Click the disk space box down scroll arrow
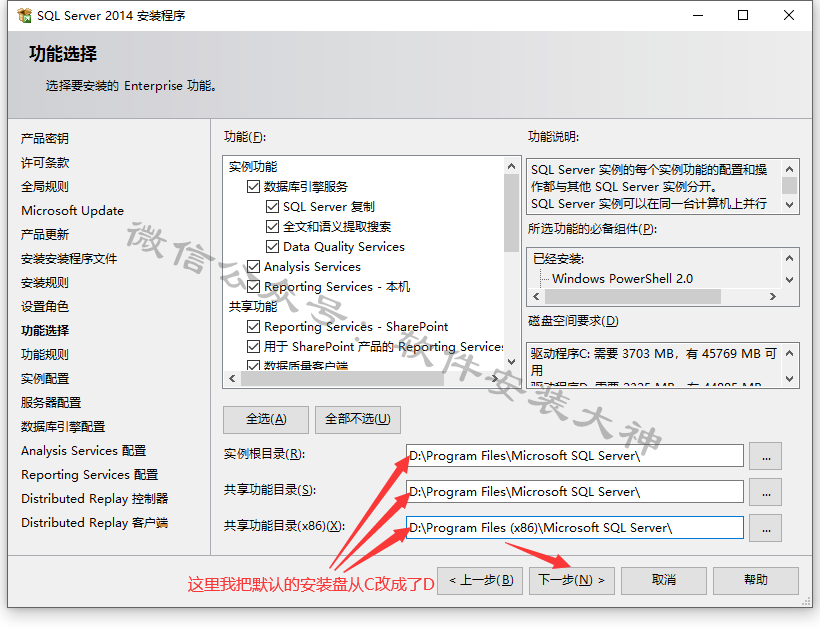 (790, 379)
